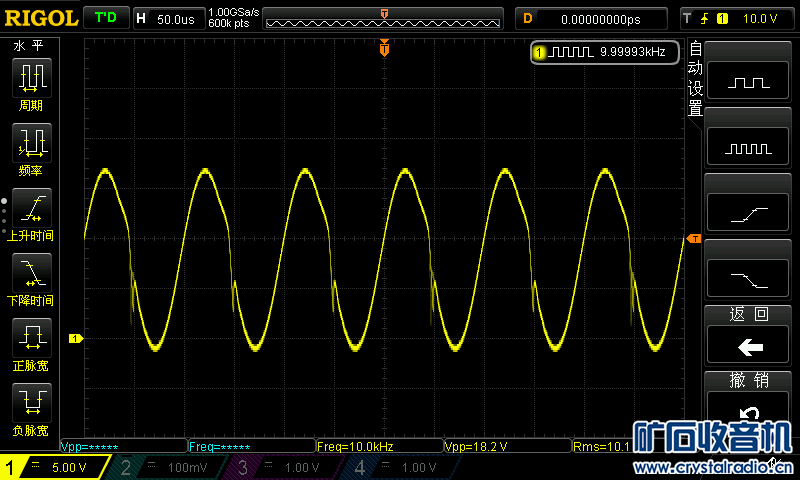
Task: Pick the multi-cycle waveform auto-setup option
Action: (x=750, y=147)
